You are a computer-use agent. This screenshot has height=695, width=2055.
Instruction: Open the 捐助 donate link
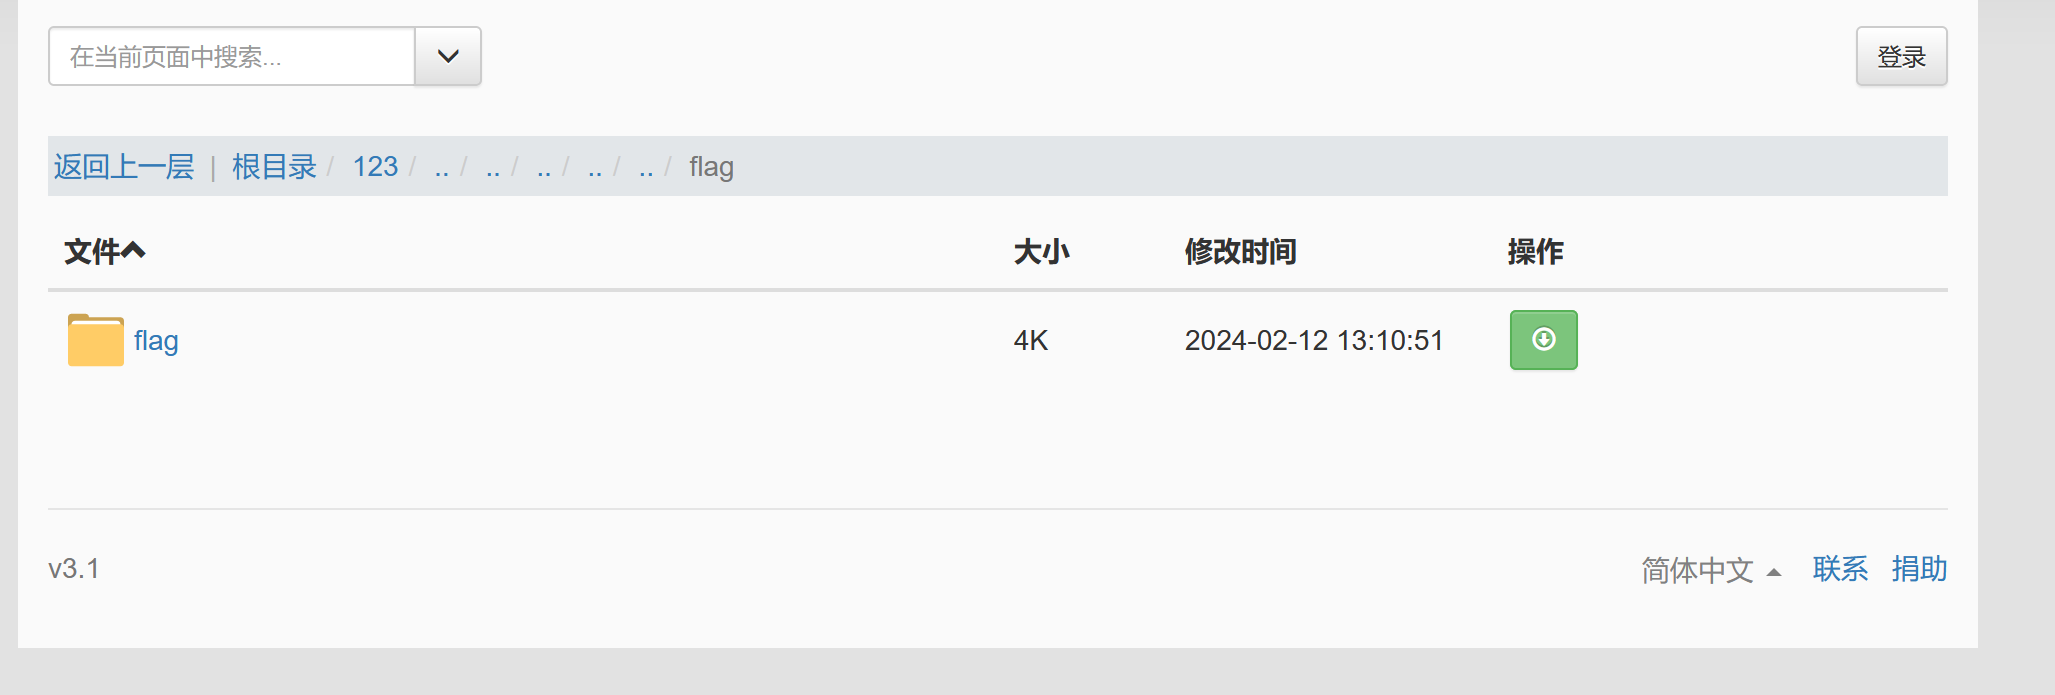point(1919,569)
